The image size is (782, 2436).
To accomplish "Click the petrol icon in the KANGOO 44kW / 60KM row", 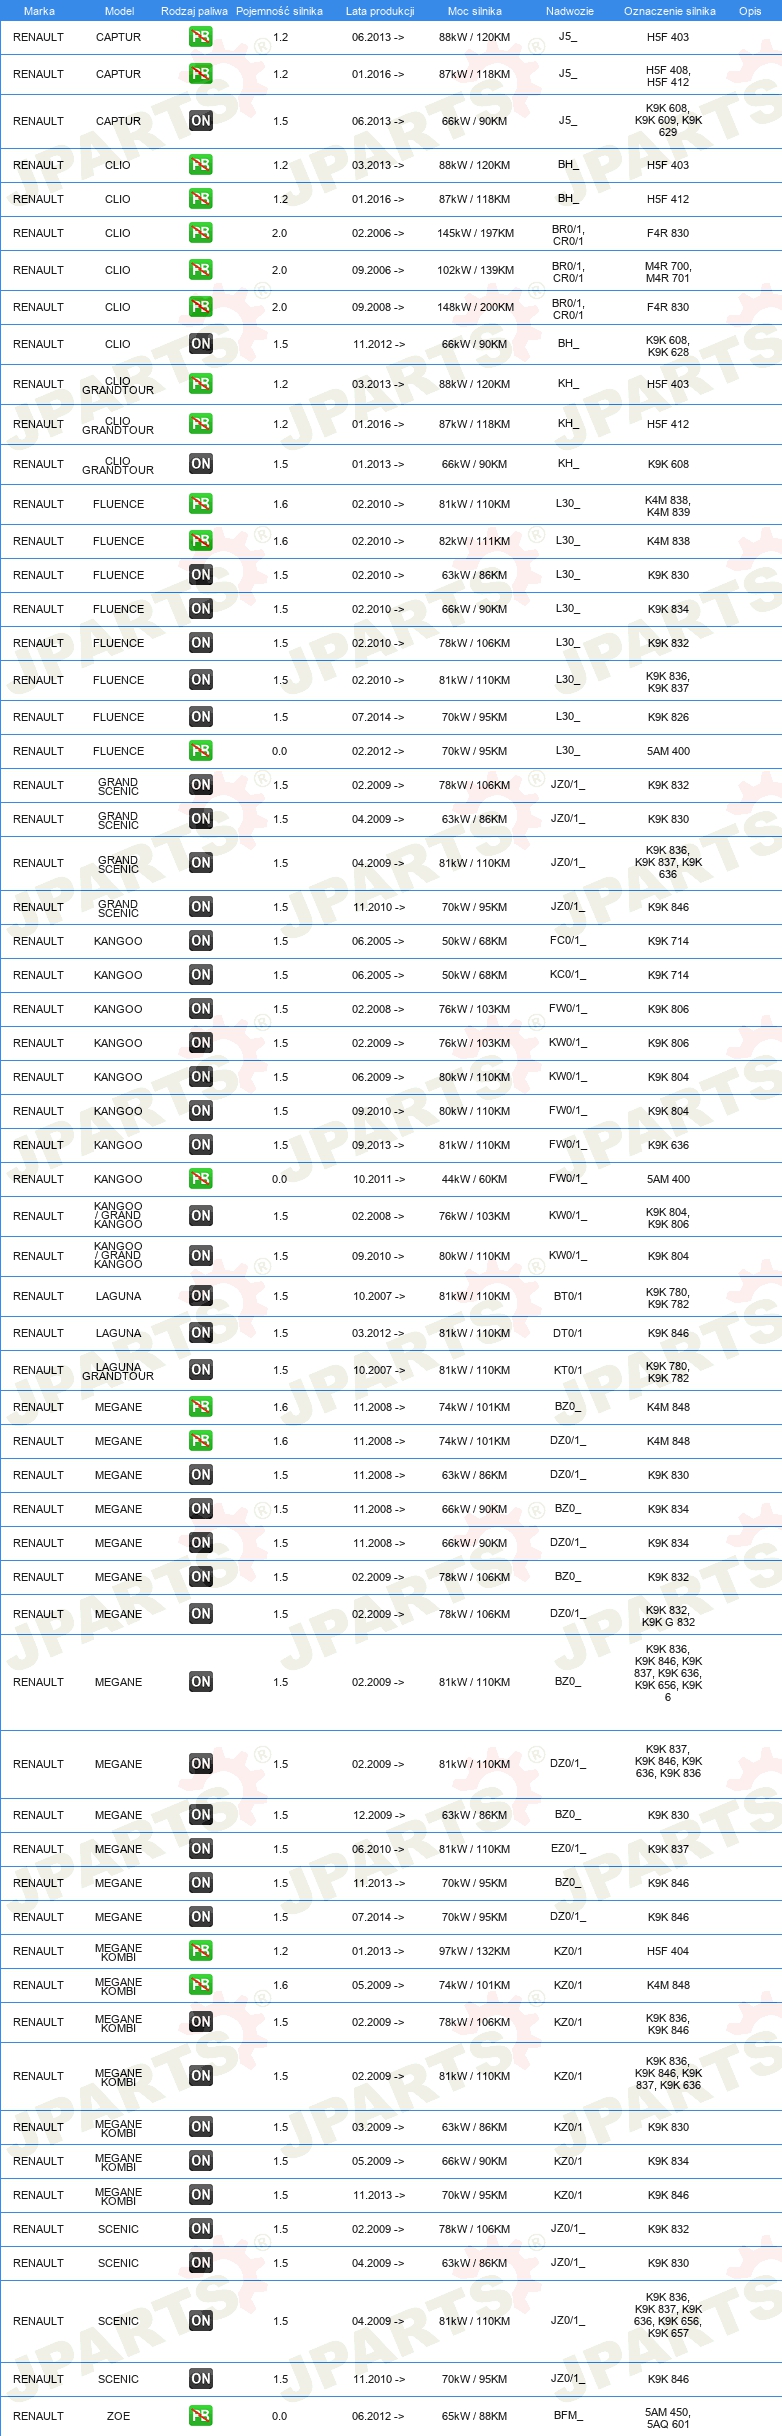I will pos(200,1179).
